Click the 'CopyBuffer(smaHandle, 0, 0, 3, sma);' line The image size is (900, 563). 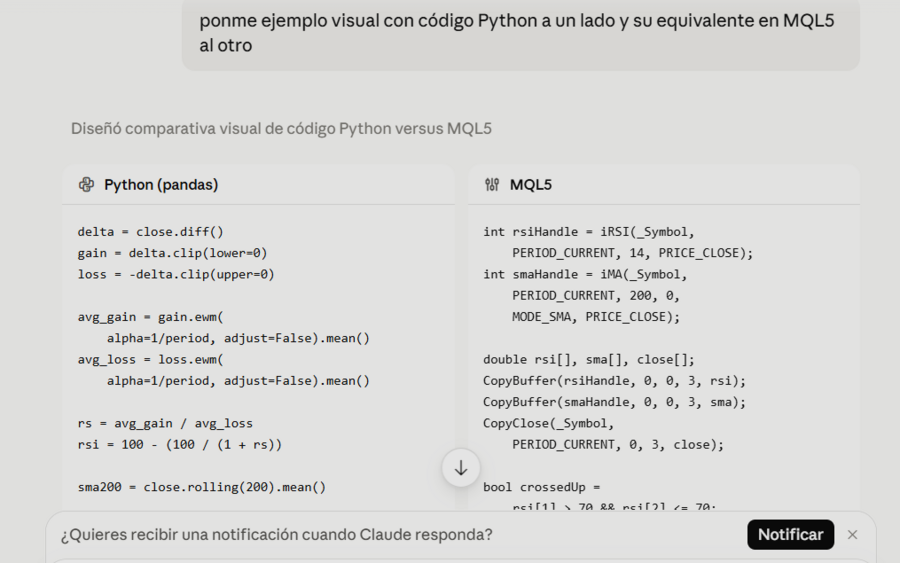(614, 402)
